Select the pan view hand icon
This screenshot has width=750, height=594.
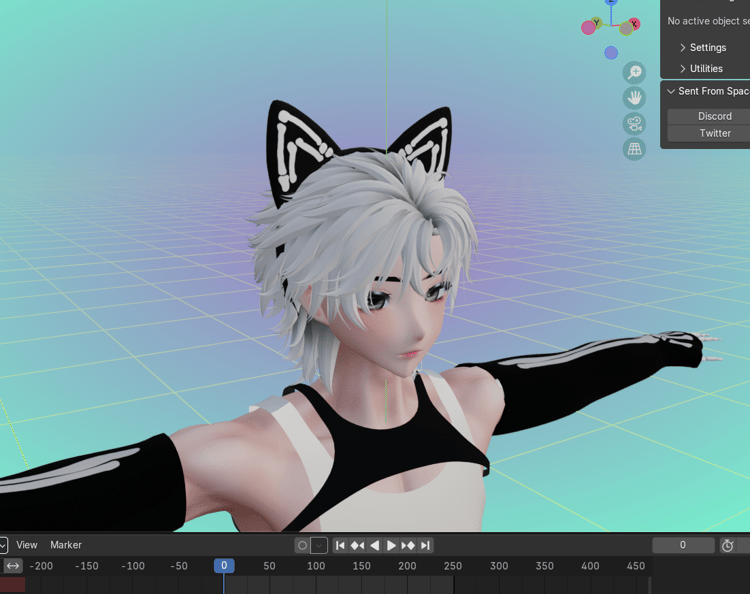(x=634, y=98)
